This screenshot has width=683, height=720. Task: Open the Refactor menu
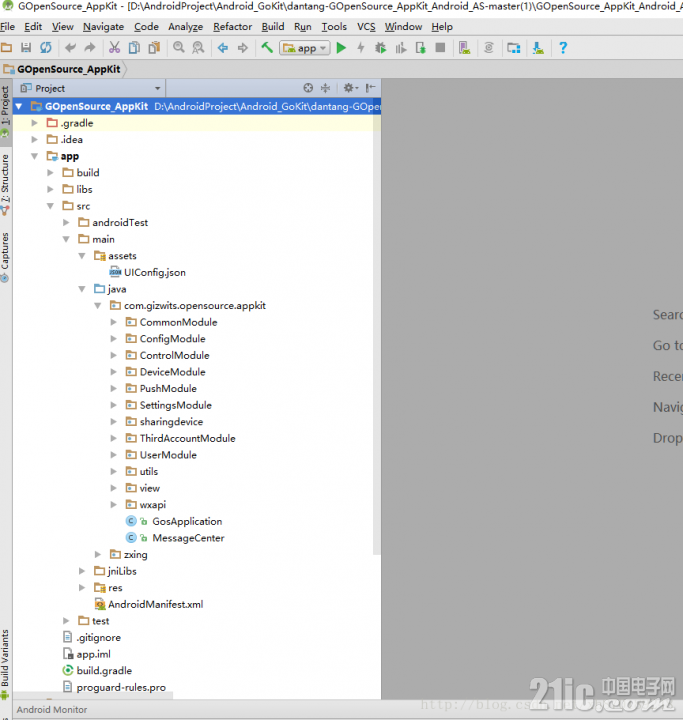(232, 27)
